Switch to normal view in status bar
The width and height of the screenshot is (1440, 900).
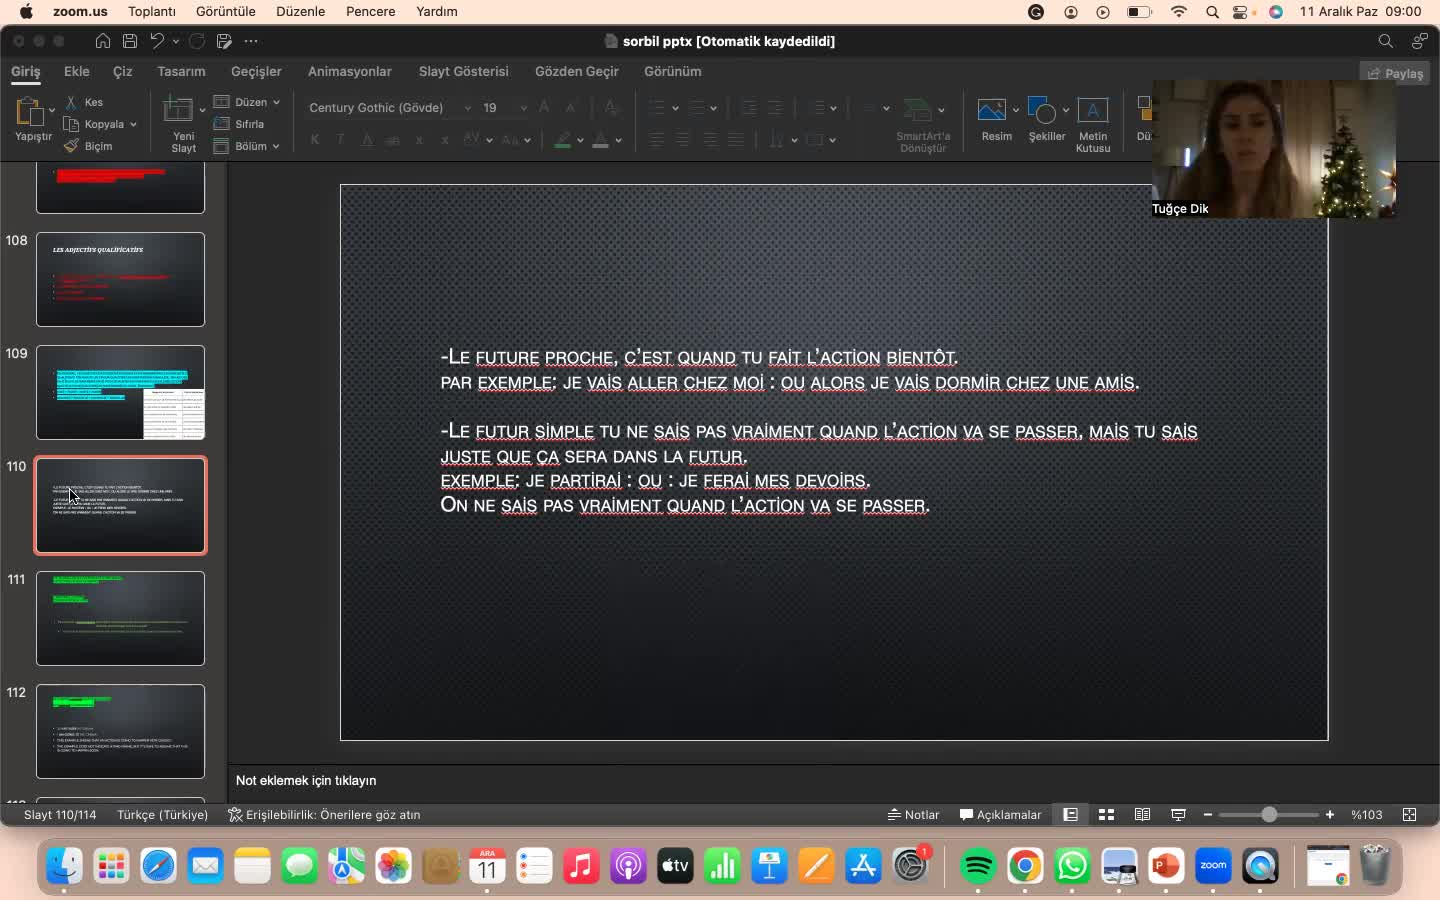[x=1070, y=815]
